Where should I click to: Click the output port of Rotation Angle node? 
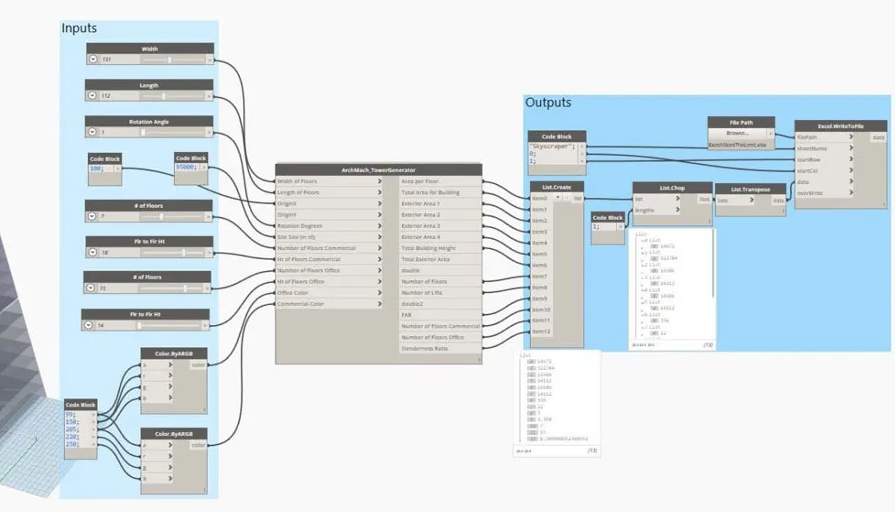coord(209,132)
